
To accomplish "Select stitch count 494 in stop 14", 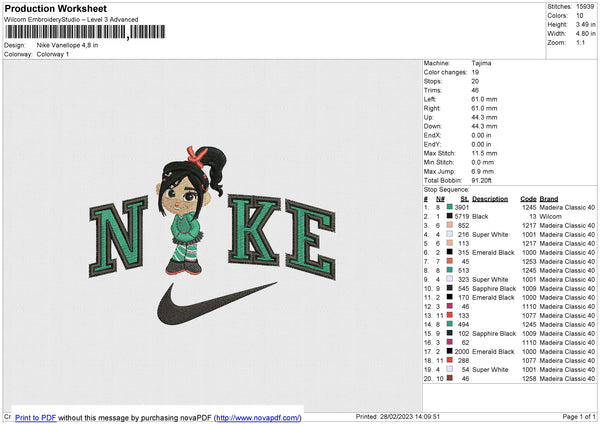I will coord(463,324).
